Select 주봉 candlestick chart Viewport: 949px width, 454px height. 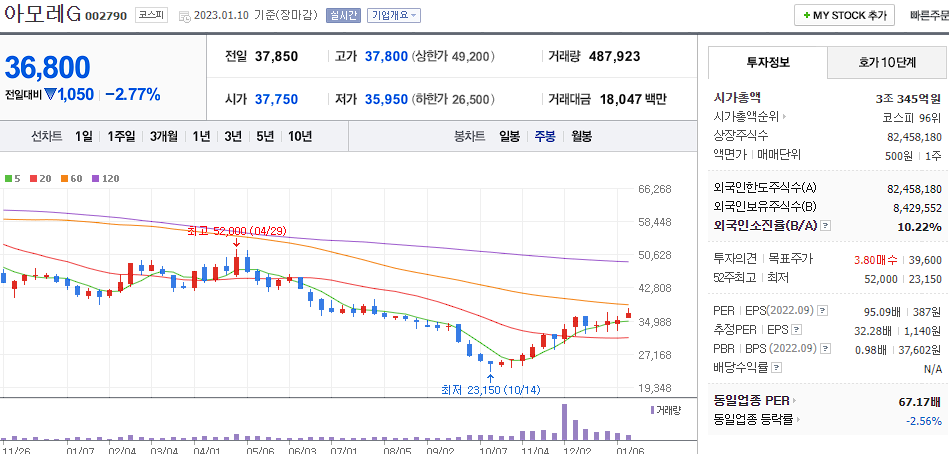(x=545, y=136)
